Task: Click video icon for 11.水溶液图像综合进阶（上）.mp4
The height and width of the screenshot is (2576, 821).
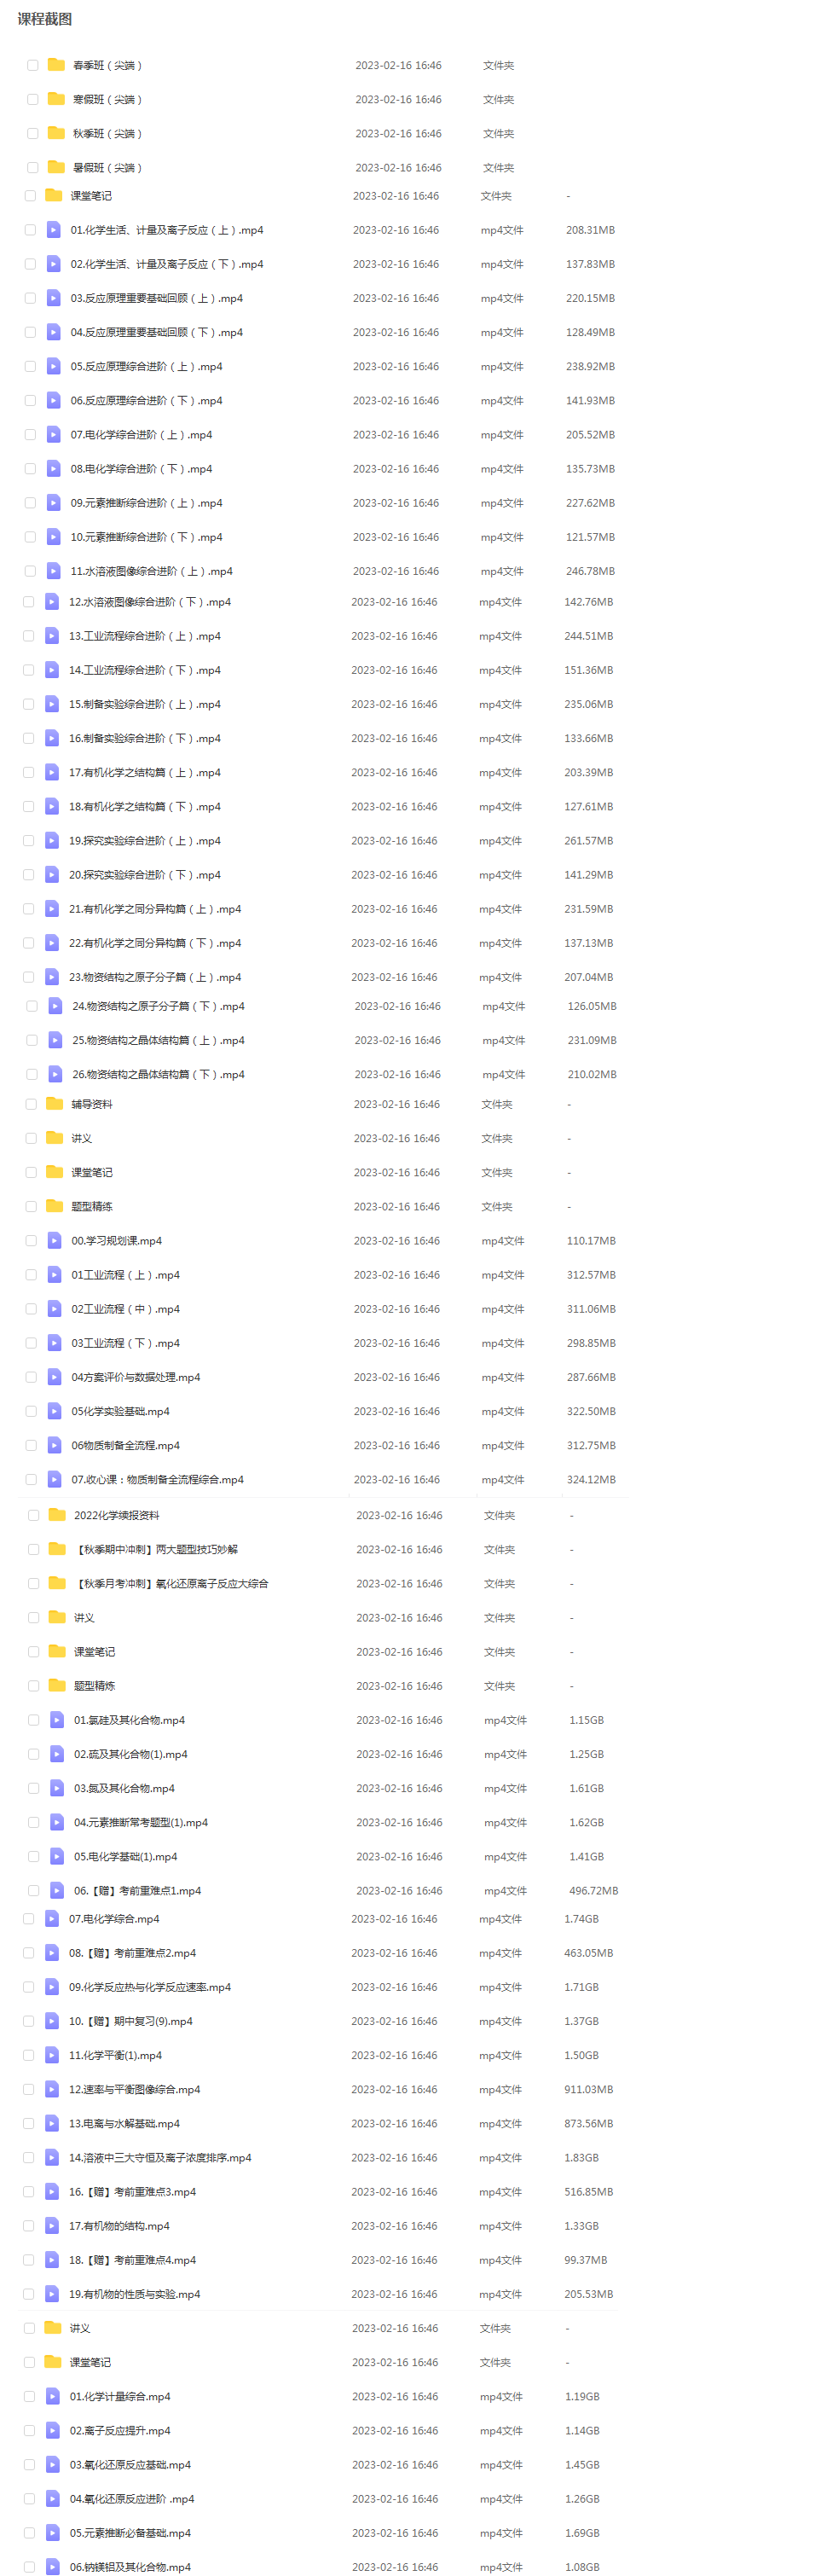Action: click(x=54, y=571)
